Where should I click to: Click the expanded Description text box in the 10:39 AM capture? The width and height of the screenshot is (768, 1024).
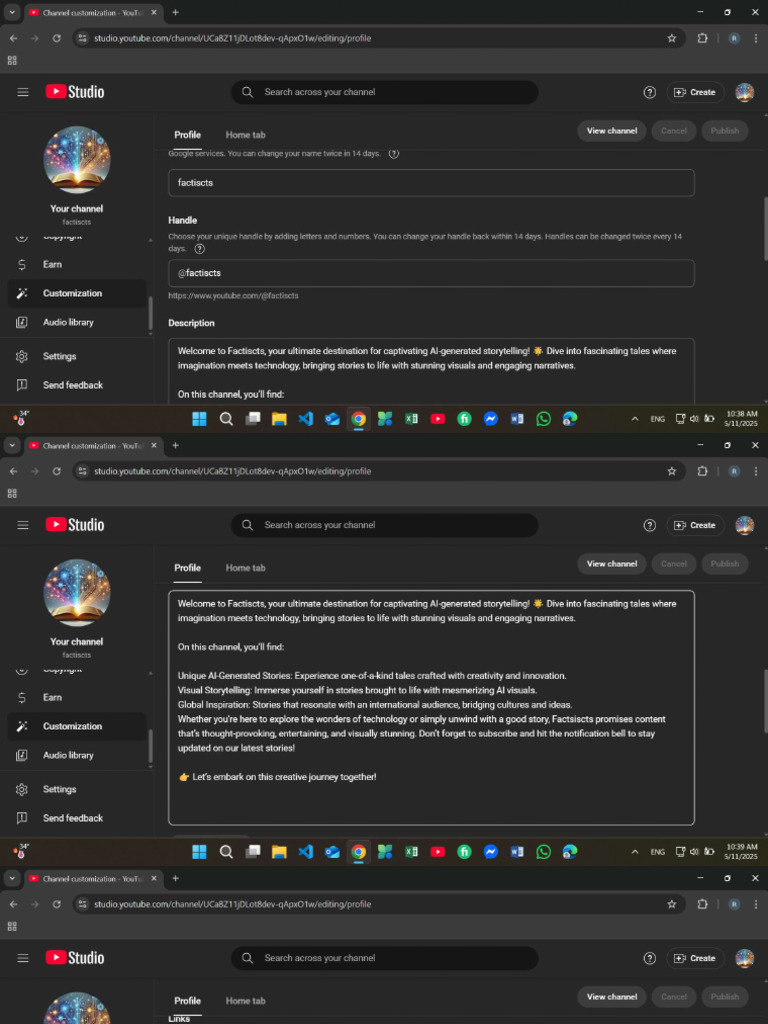tap(431, 708)
